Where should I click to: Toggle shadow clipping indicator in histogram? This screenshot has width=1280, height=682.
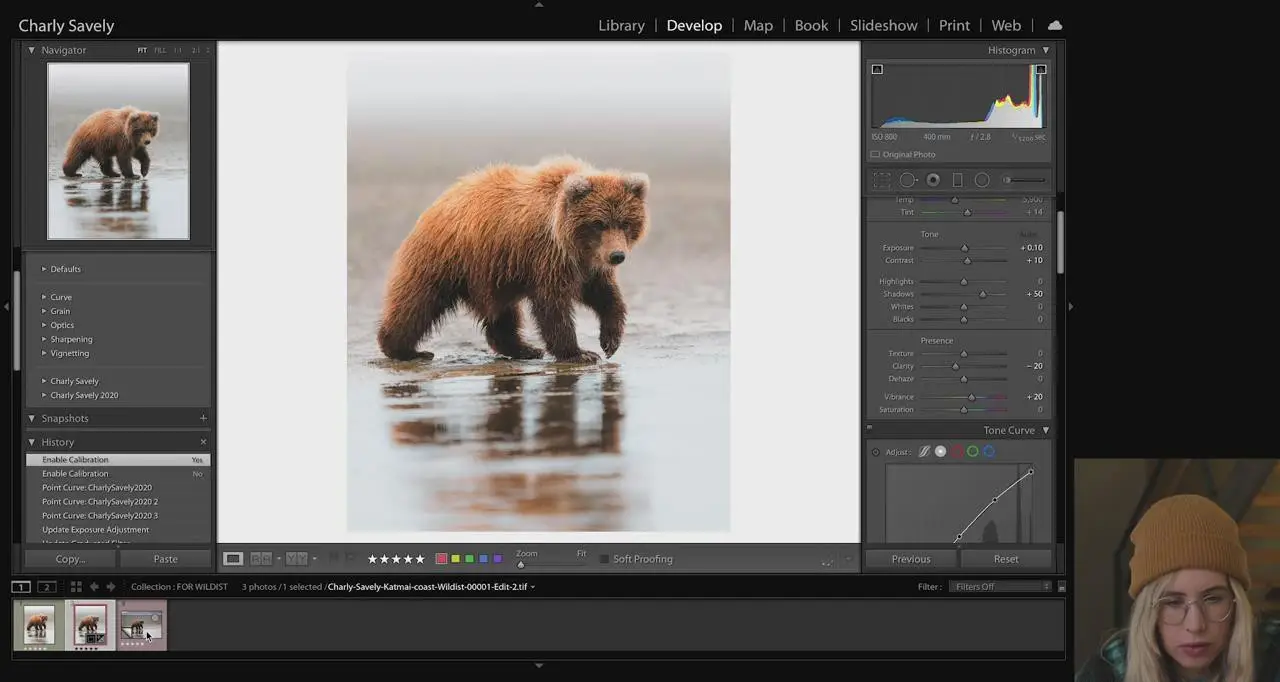click(877, 69)
